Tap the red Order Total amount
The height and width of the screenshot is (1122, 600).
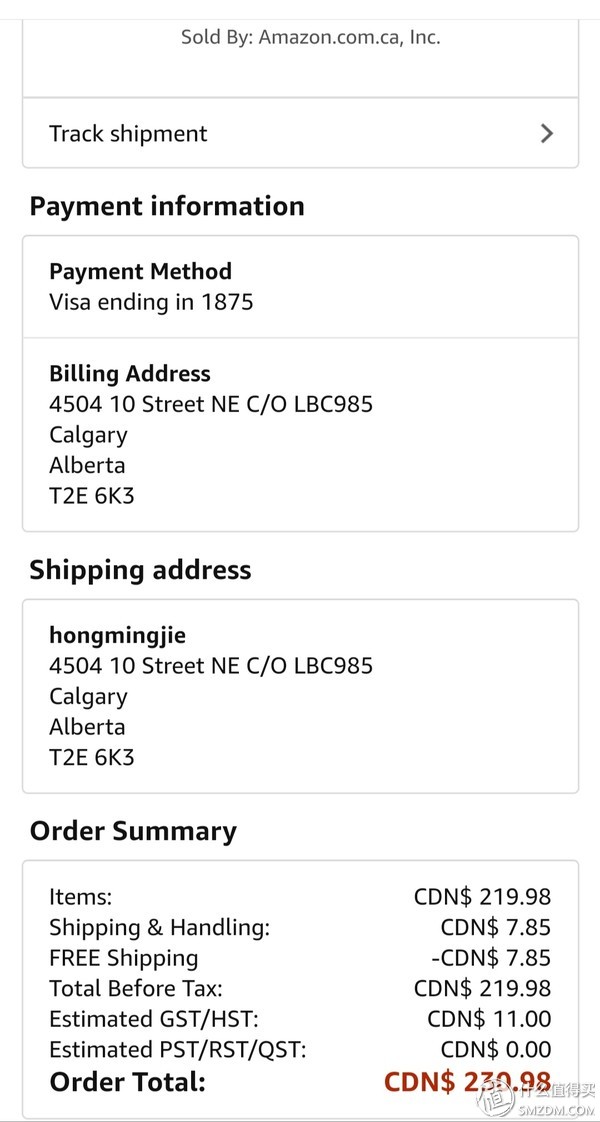click(x=466, y=1081)
